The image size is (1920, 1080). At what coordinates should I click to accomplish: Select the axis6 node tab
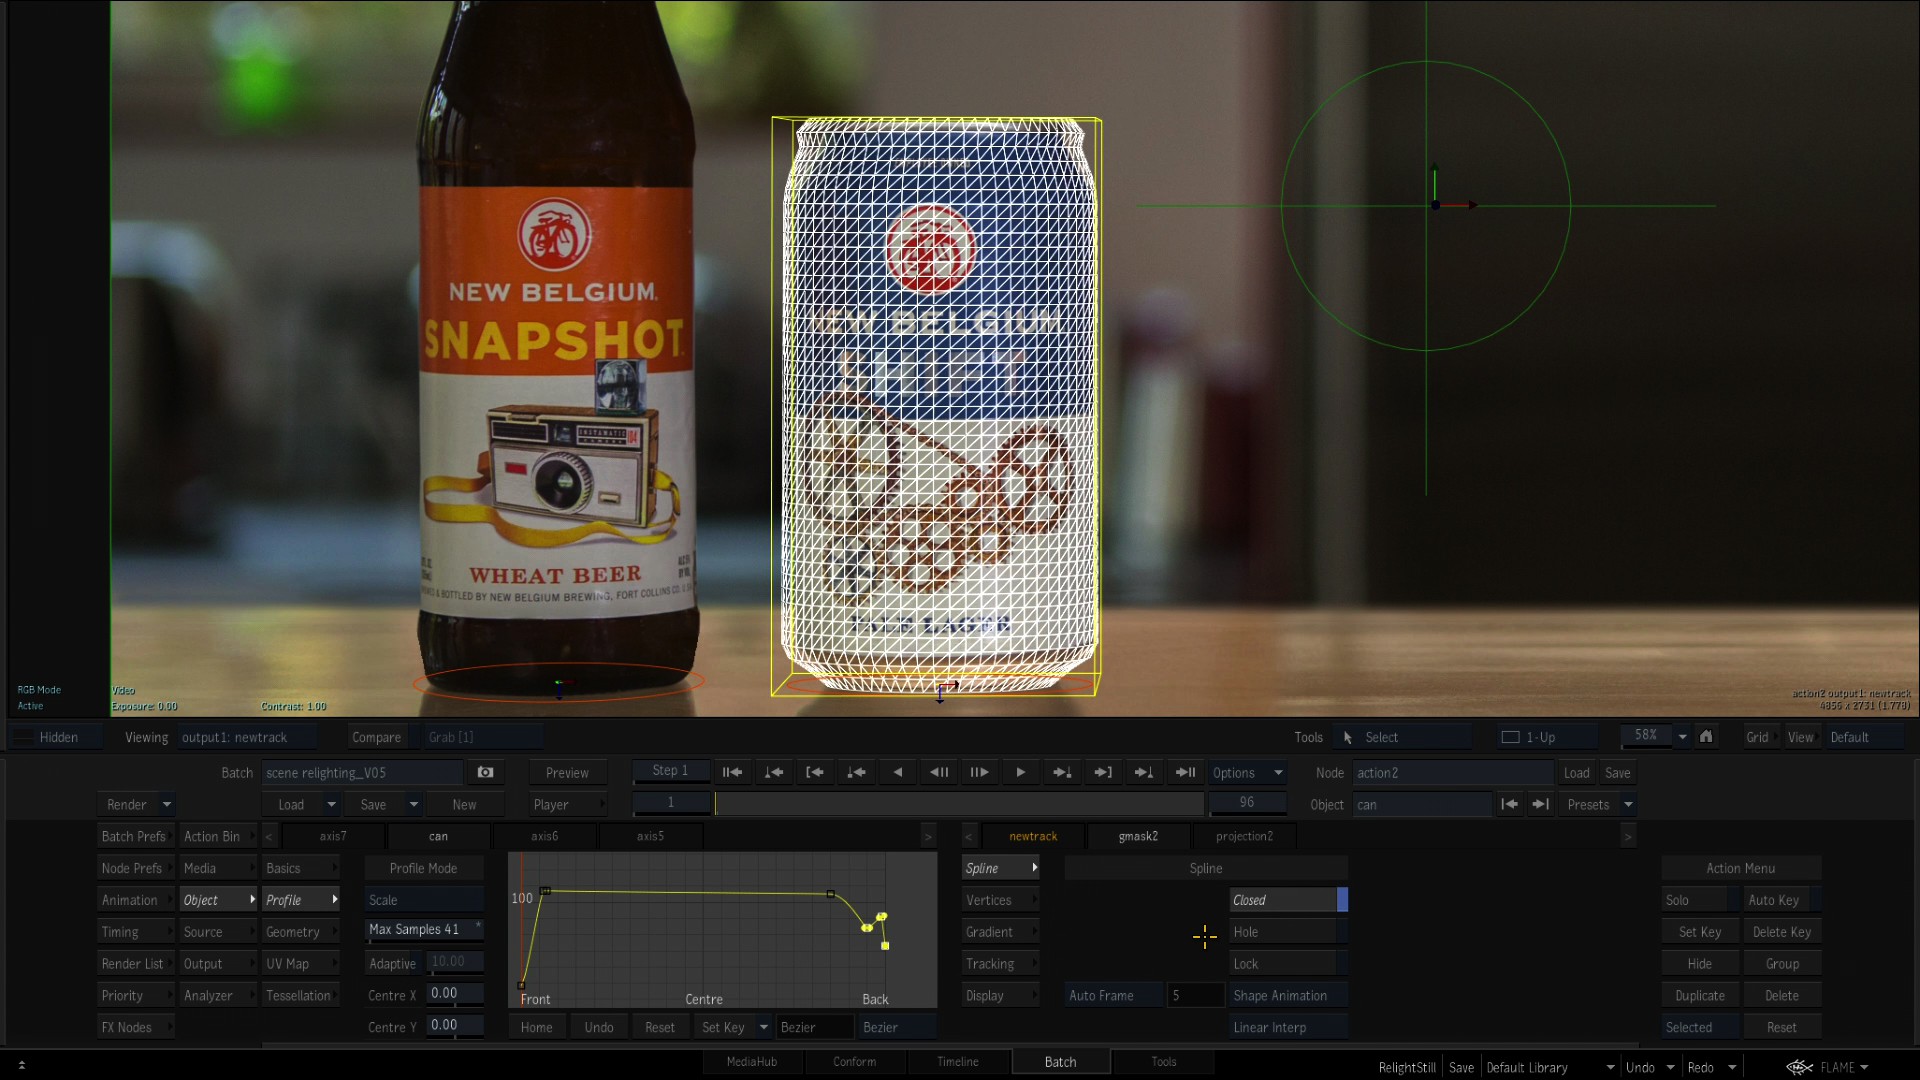545,836
